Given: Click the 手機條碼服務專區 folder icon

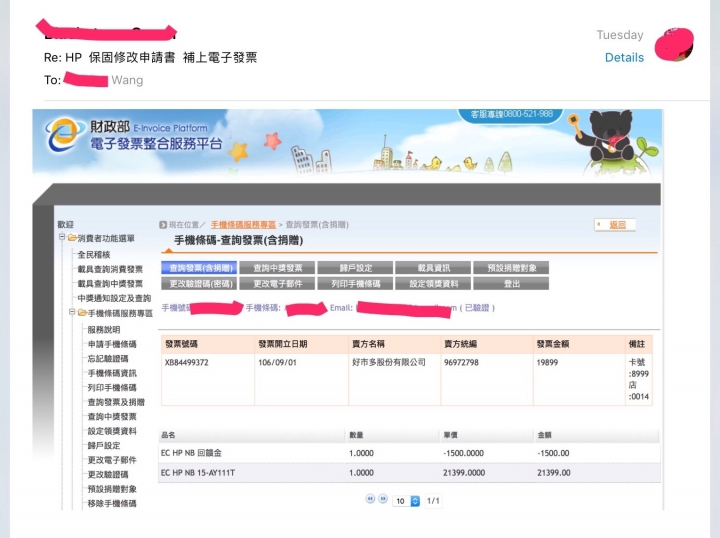Looking at the screenshot, I should tap(82, 313).
